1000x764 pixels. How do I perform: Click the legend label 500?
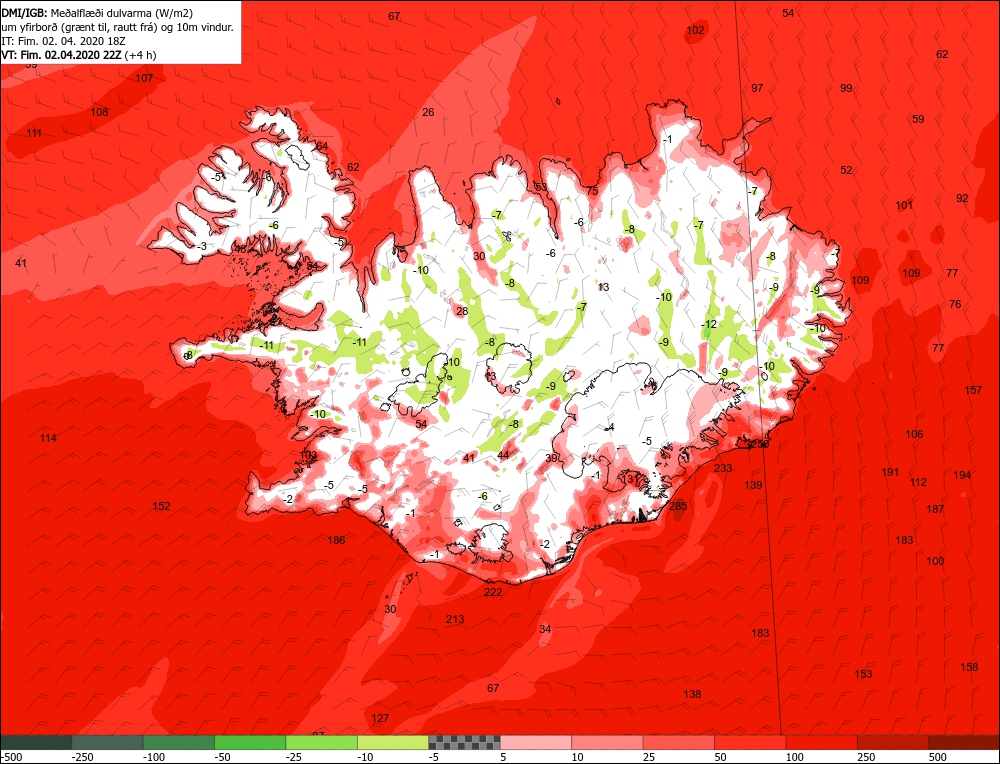click(938, 757)
